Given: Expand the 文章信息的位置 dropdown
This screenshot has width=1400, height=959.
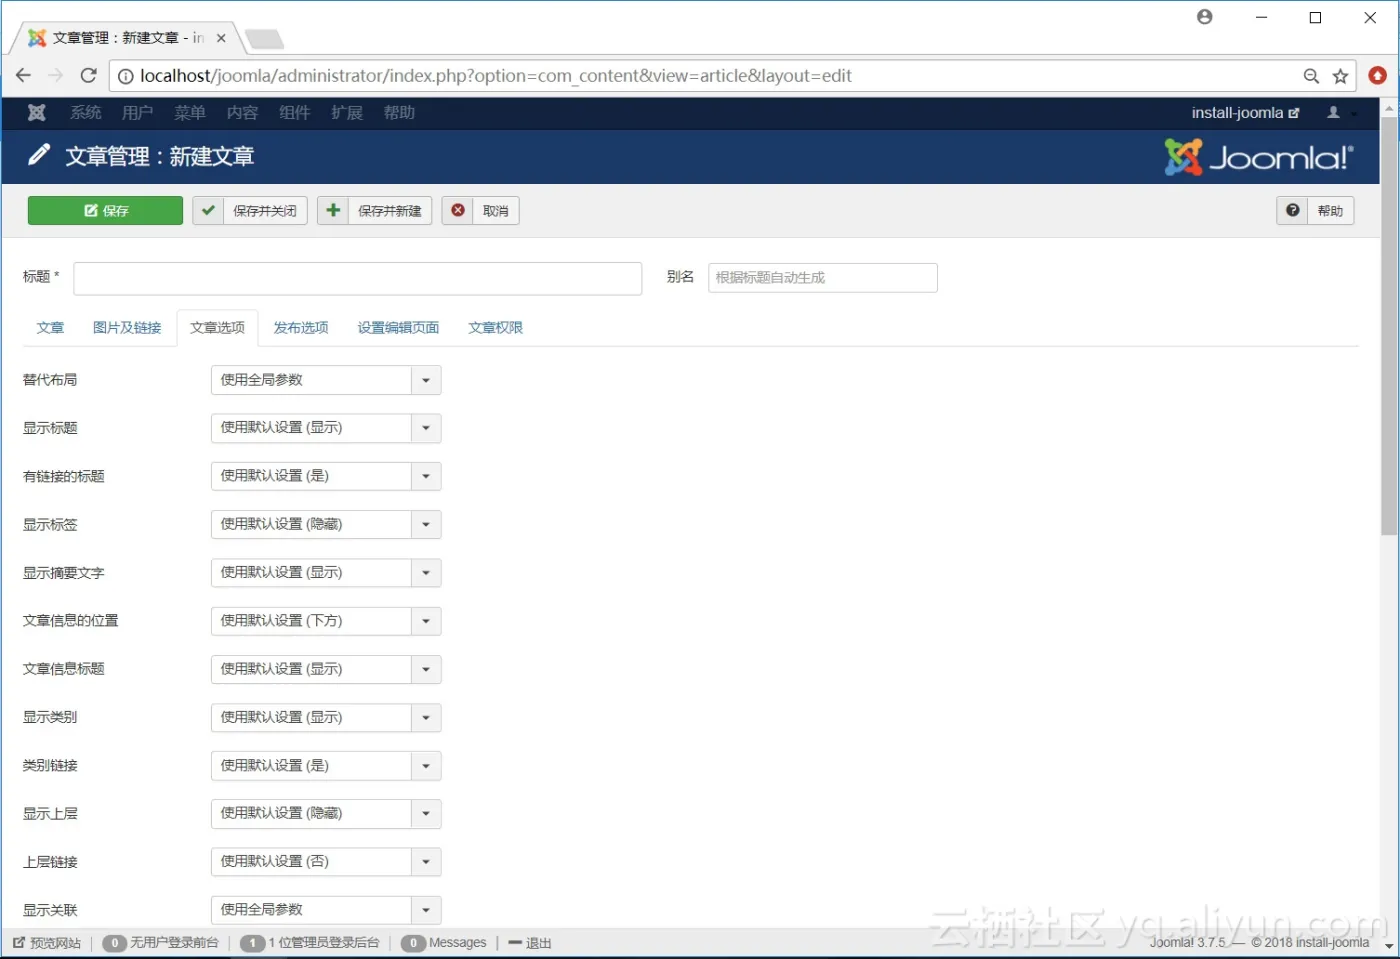Looking at the screenshot, I should 326,621.
